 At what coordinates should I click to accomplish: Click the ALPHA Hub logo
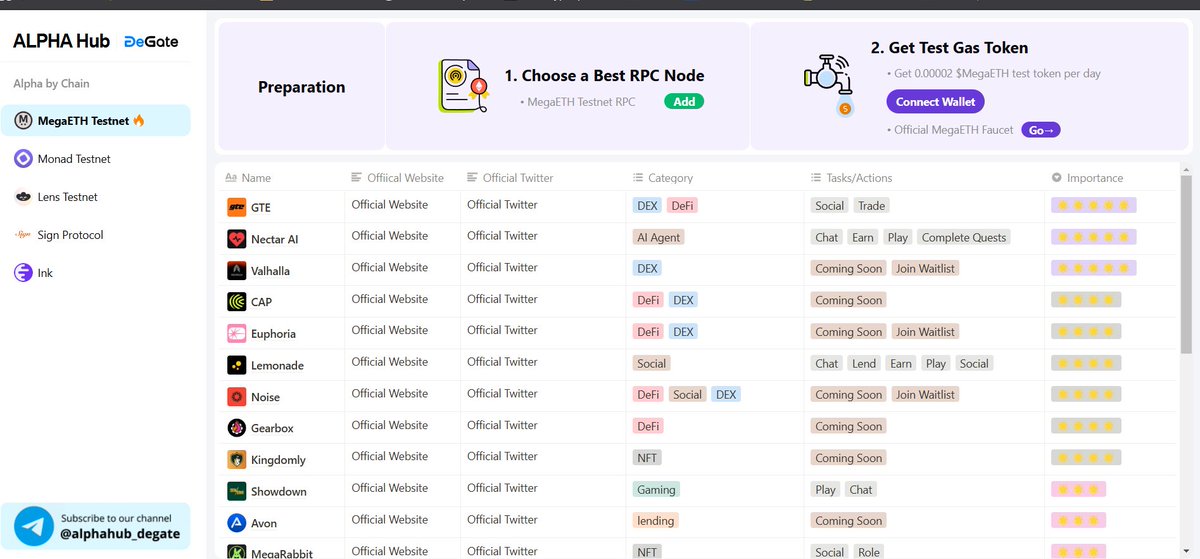[x=62, y=41]
